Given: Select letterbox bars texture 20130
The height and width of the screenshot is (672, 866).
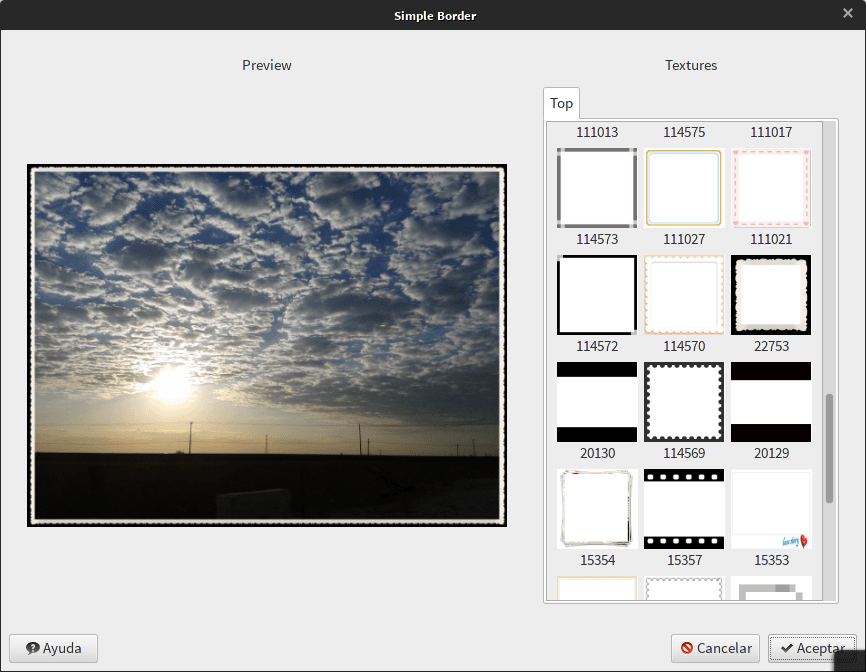Looking at the screenshot, I should (597, 402).
